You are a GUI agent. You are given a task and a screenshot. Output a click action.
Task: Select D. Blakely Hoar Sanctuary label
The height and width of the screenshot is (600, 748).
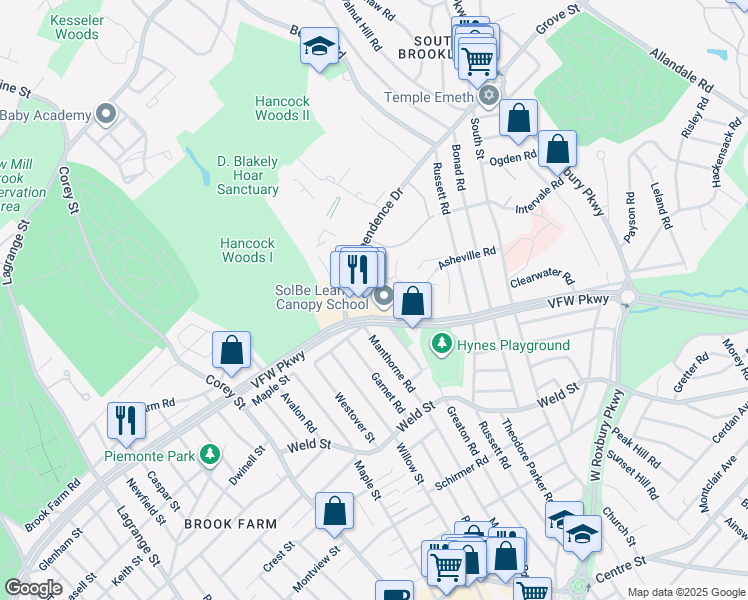[x=248, y=176]
